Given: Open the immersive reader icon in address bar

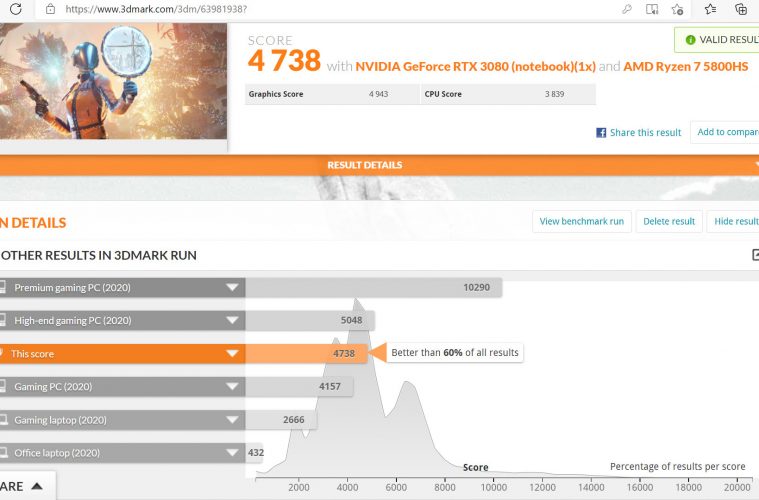Looking at the screenshot, I should click(652, 9).
